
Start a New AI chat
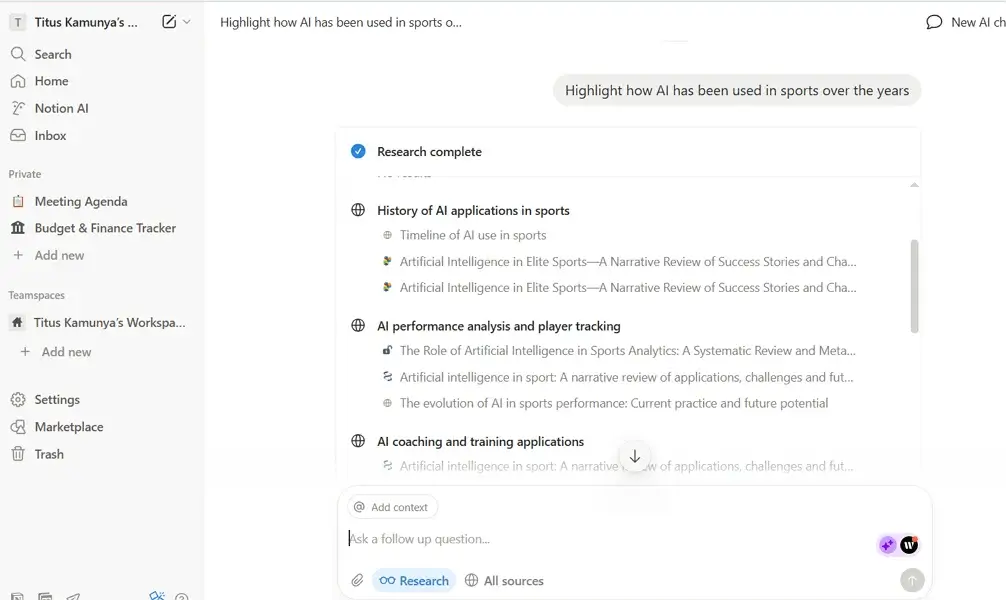[x=965, y=22]
